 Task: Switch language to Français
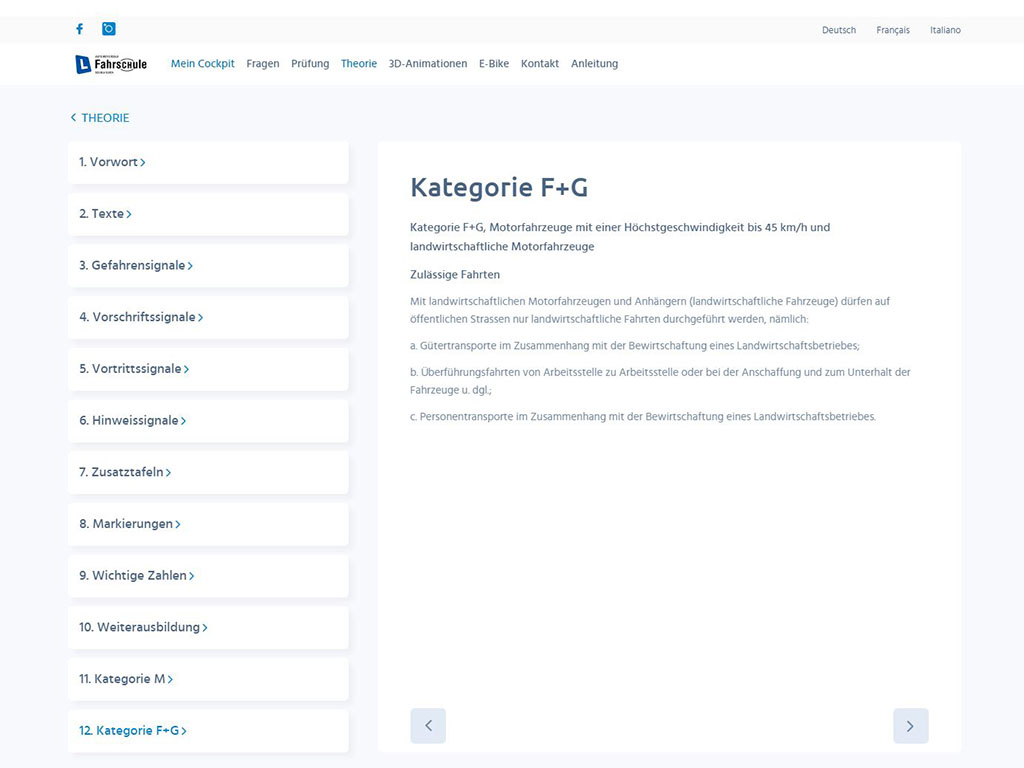pyautogui.click(x=893, y=30)
